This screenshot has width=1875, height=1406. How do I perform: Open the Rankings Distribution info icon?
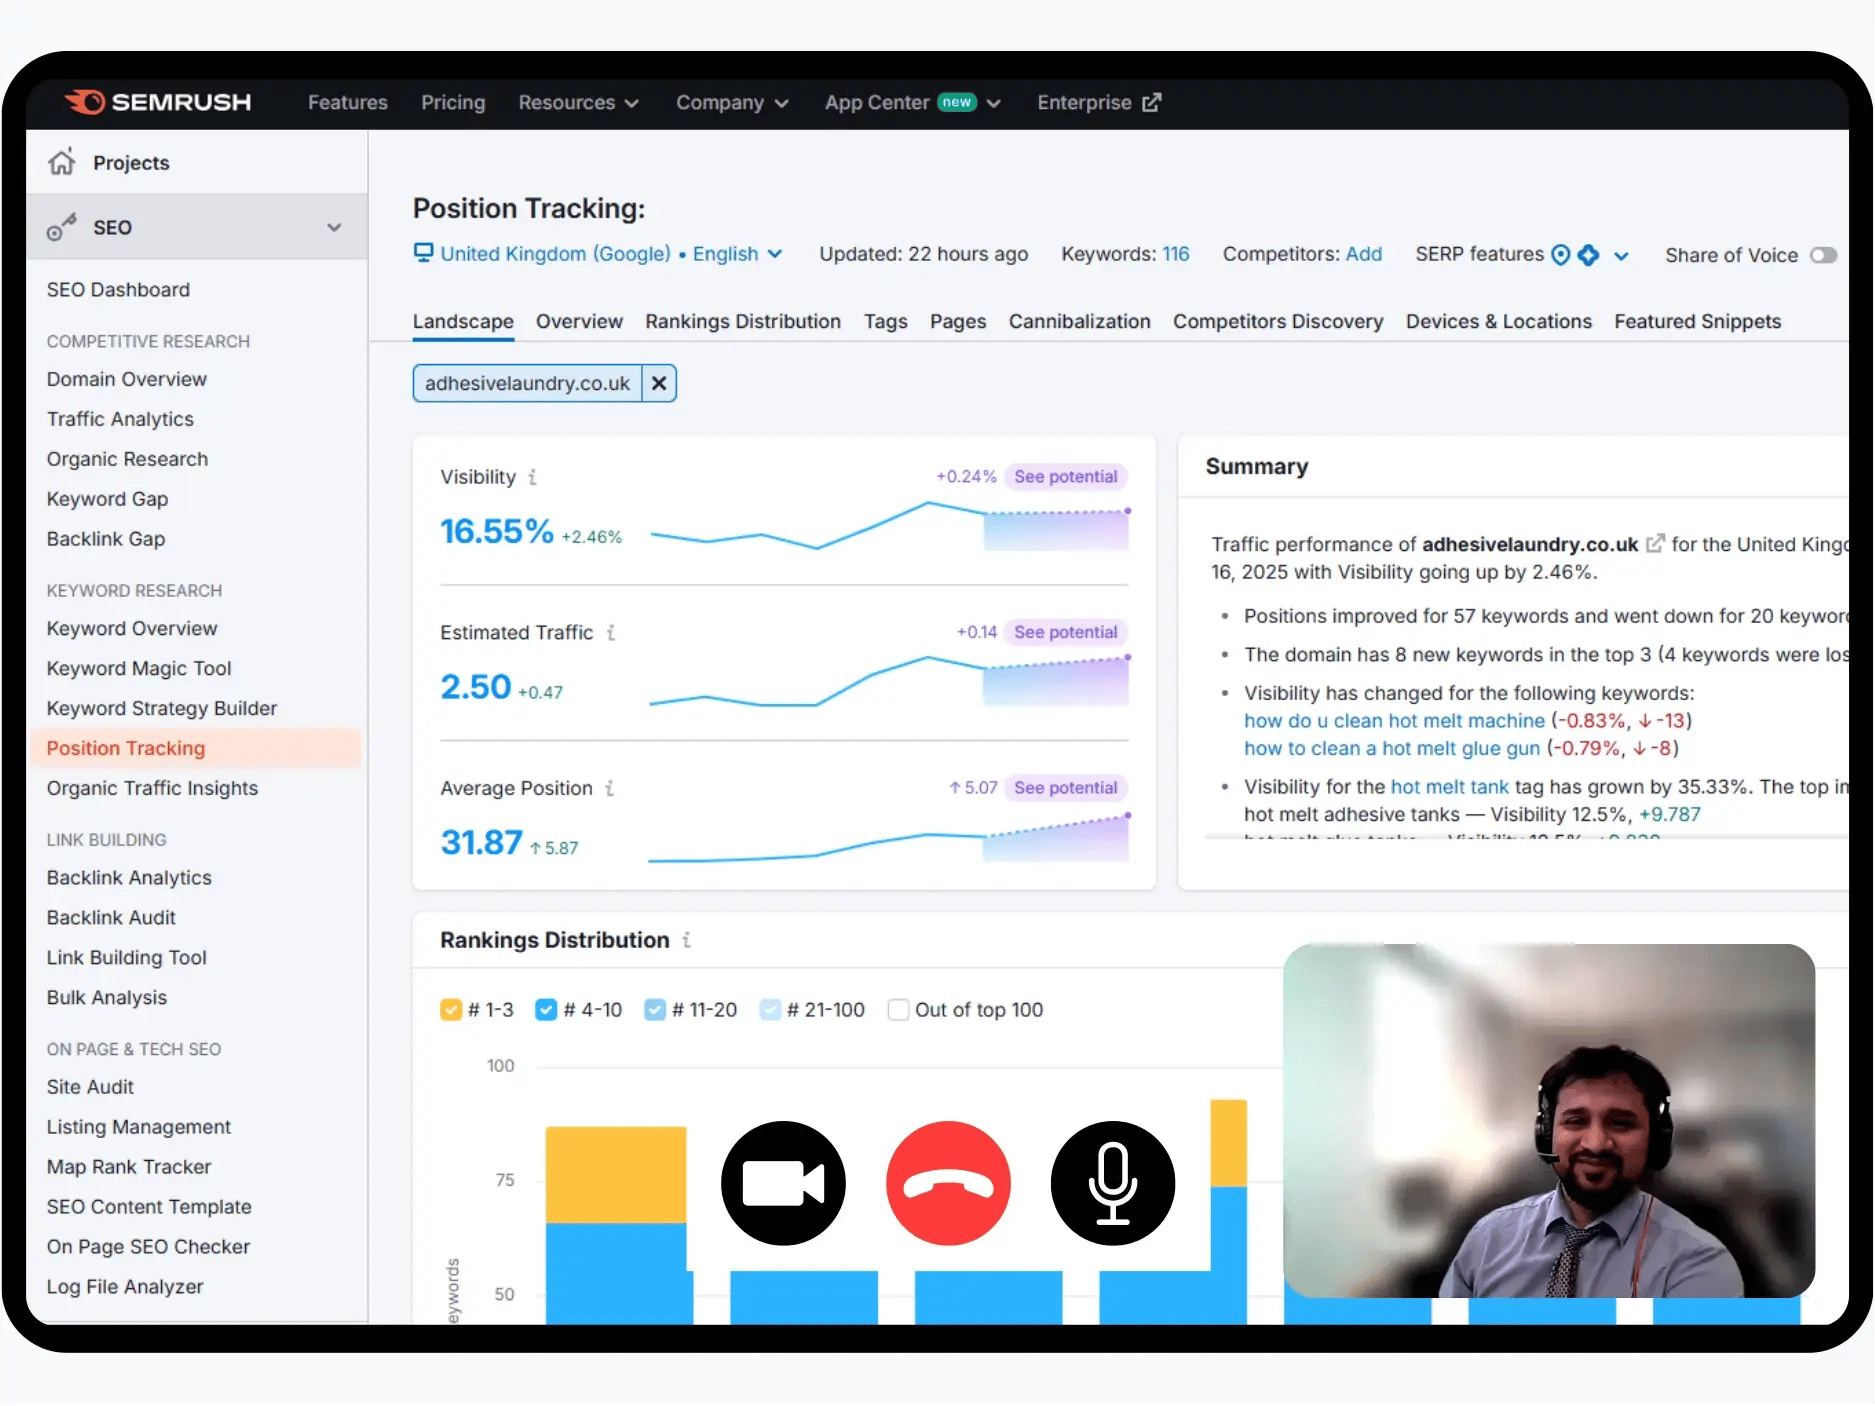click(x=686, y=940)
